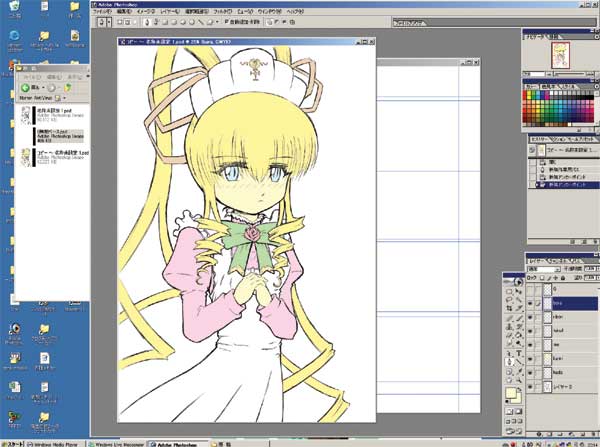Select the Hand tool in toolbox
Image resolution: width=600 pixels, height=447 pixels.
[x=509, y=380]
